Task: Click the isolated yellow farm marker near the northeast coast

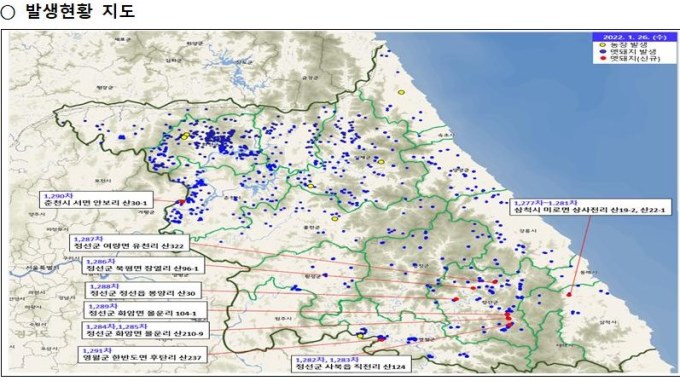Action: [401, 92]
